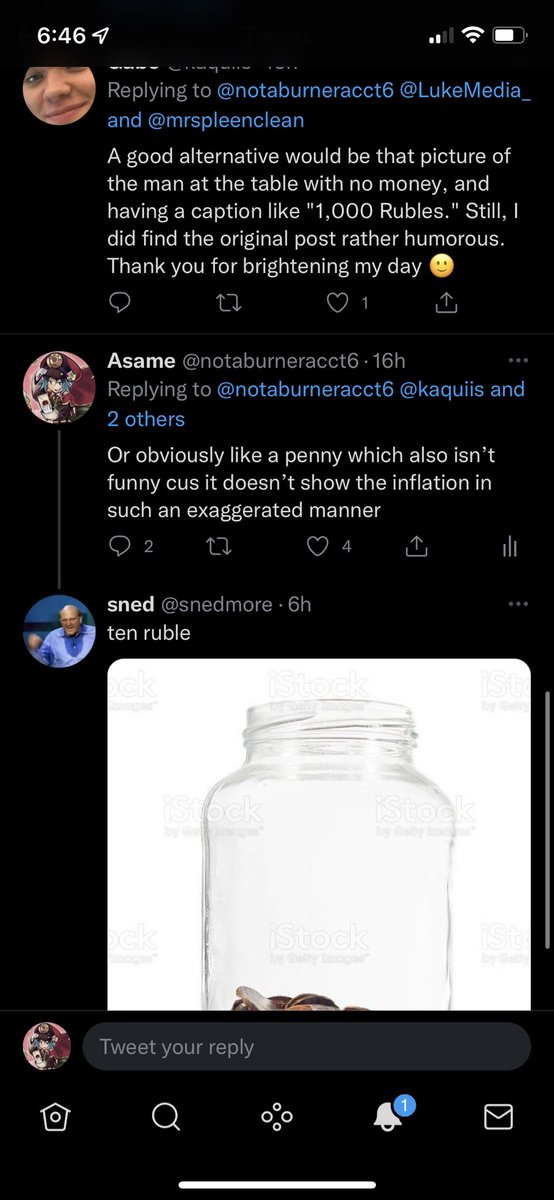Viewport: 554px width, 1200px height.
Task: Share Asame's penny tweet
Action: click(417, 546)
